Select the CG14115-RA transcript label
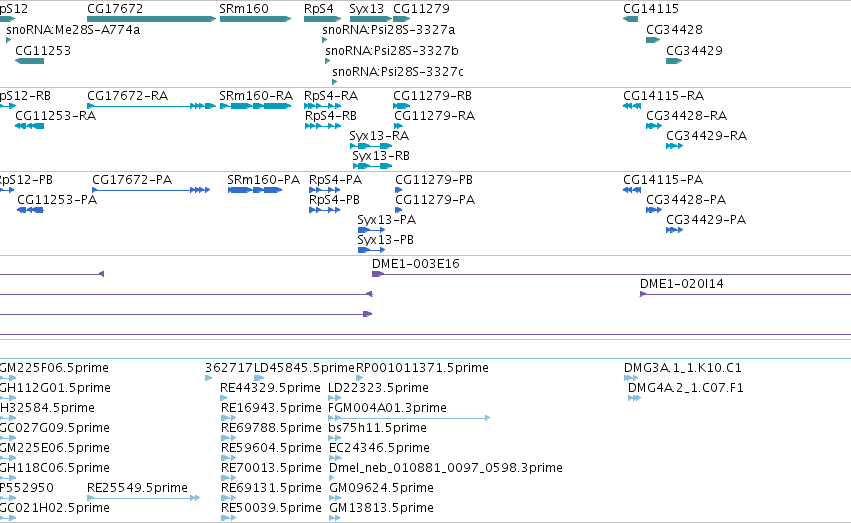The width and height of the screenshot is (851, 523). 663,95
